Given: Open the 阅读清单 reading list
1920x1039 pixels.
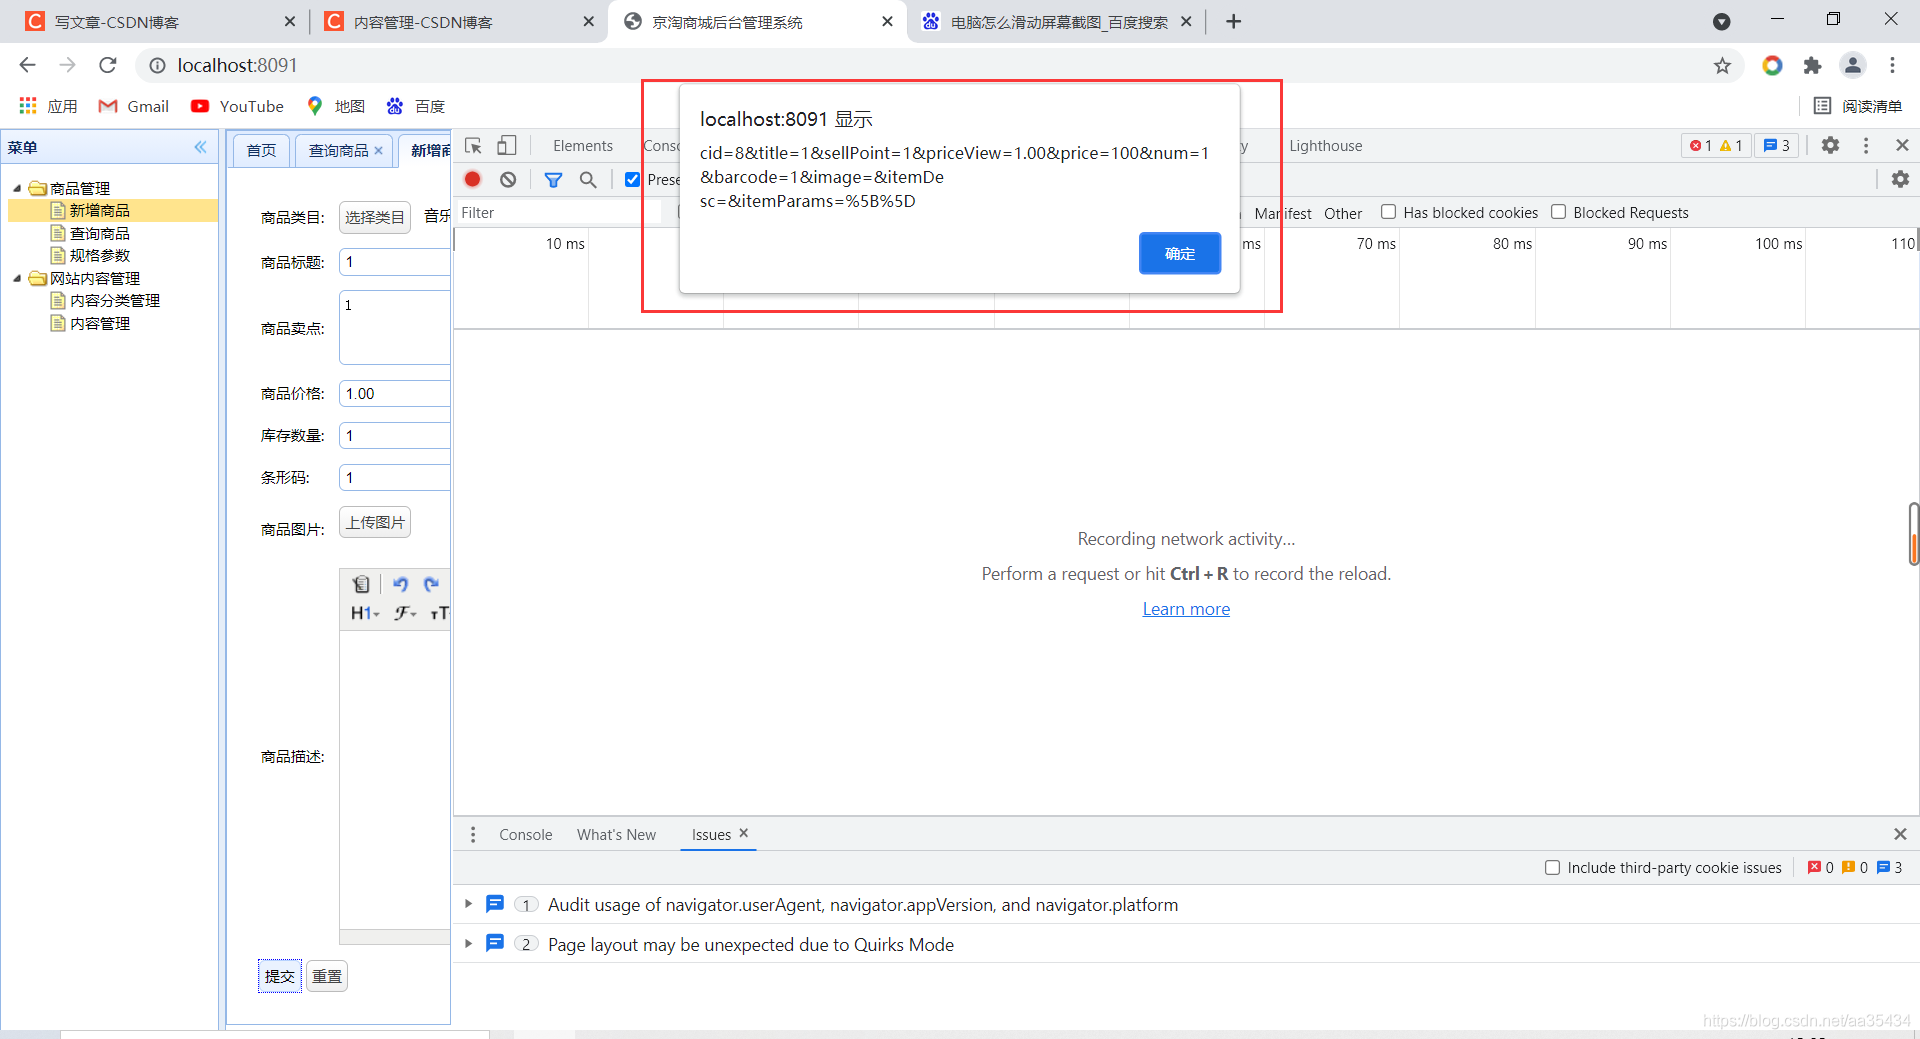Looking at the screenshot, I should (x=1857, y=106).
